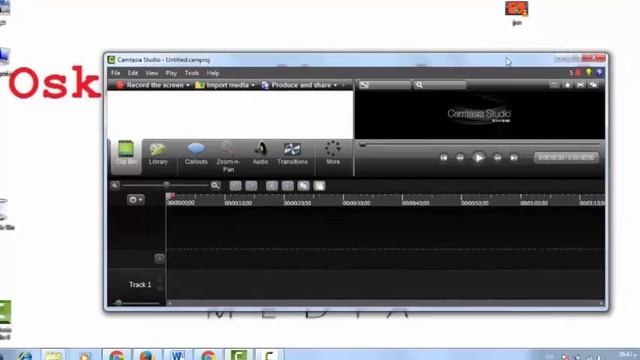Open the editing dimensions dropdown in preview
640x360 pixels.
click(x=384, y=85)
